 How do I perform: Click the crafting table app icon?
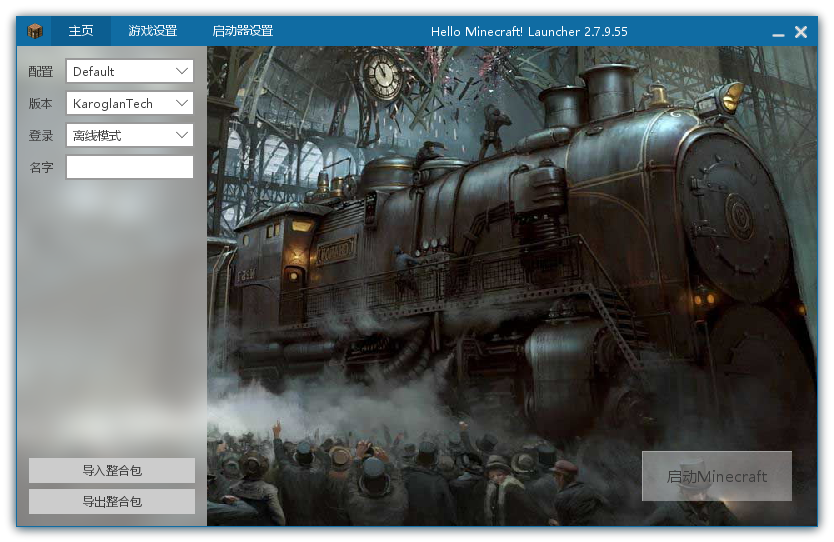(35, 31)
